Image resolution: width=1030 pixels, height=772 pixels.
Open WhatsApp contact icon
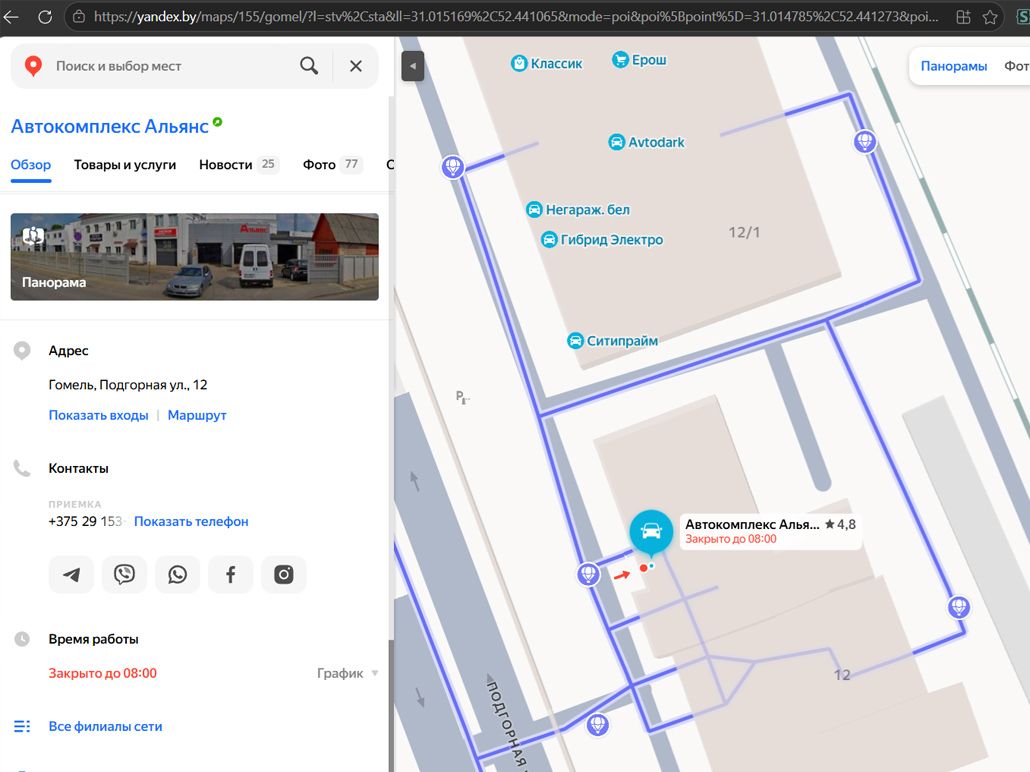point(177,575)
